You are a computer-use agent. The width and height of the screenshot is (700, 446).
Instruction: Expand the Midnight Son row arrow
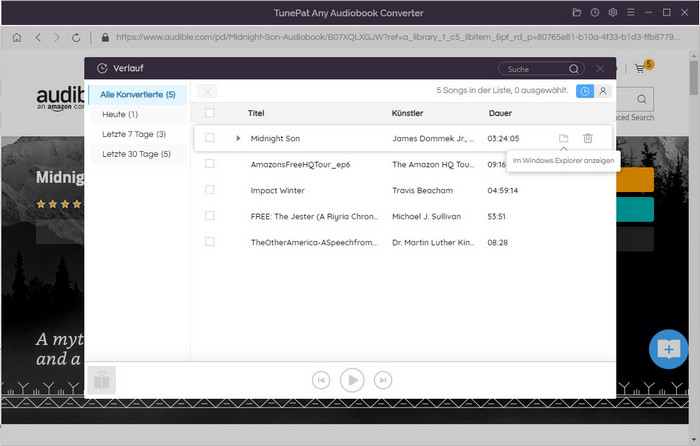coord(238,138)
